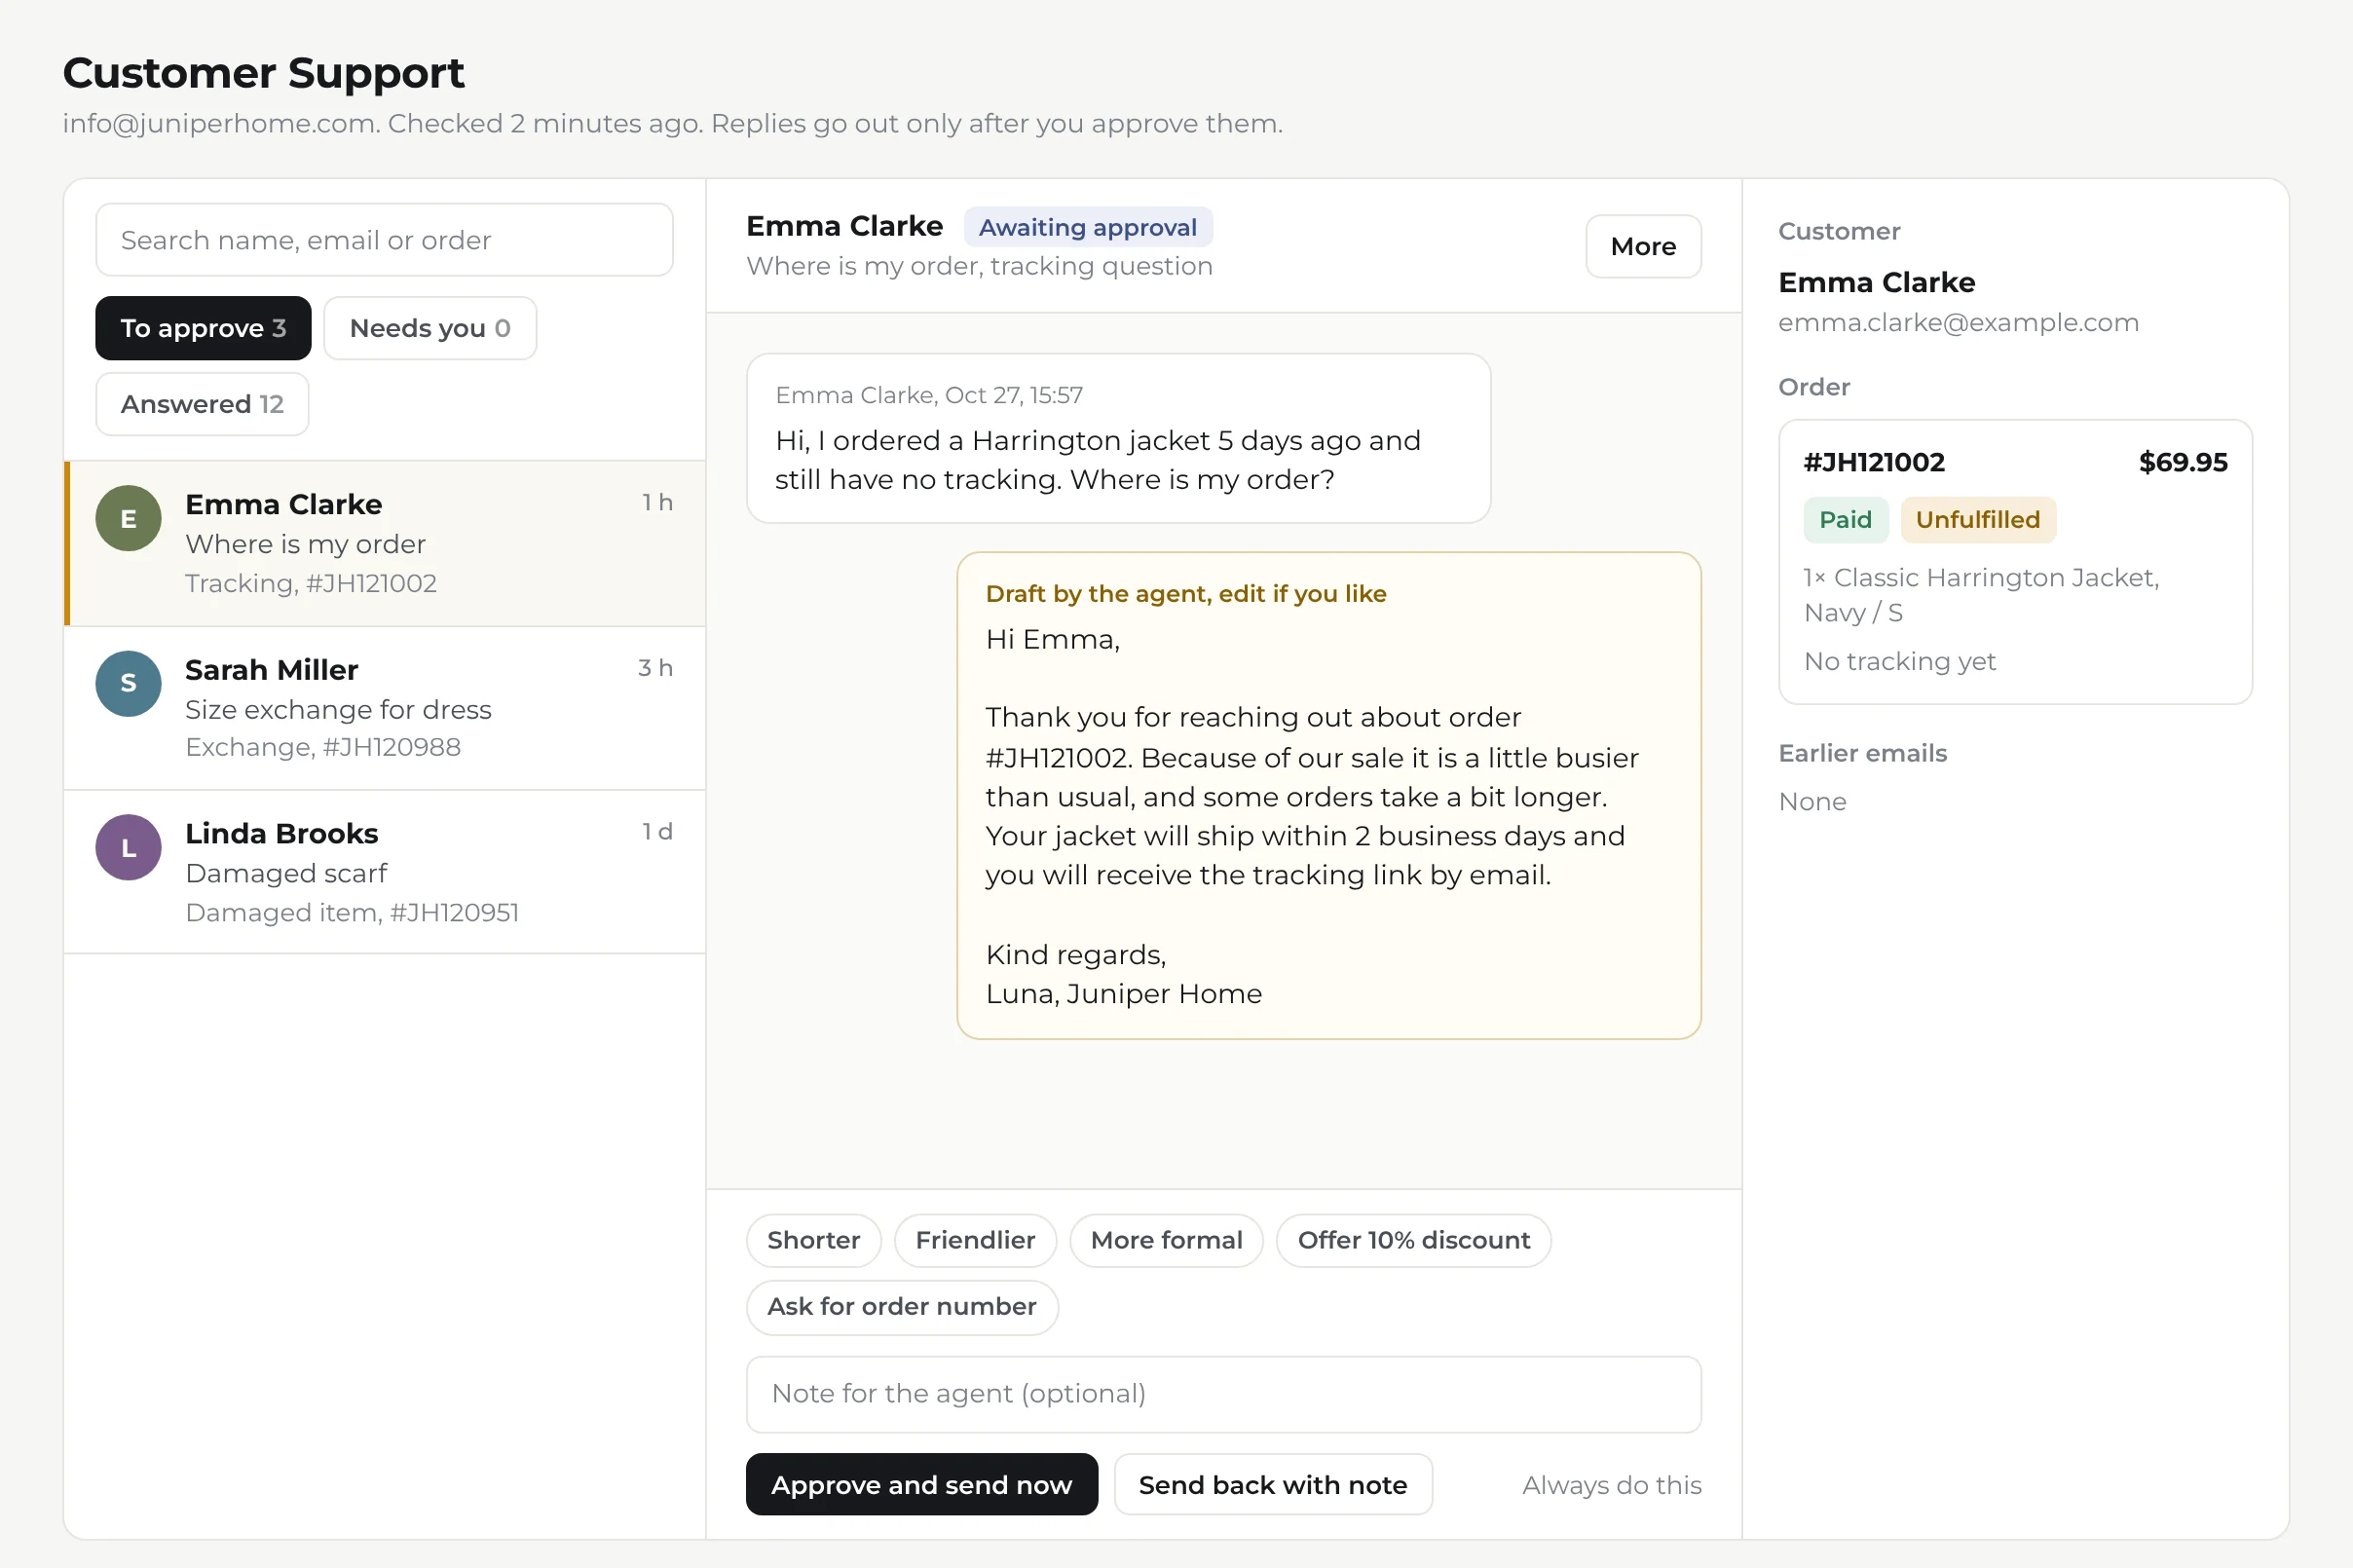Click the Awaiting approval status badge
The image size is (2353, 1568).
click(1087, 227)
